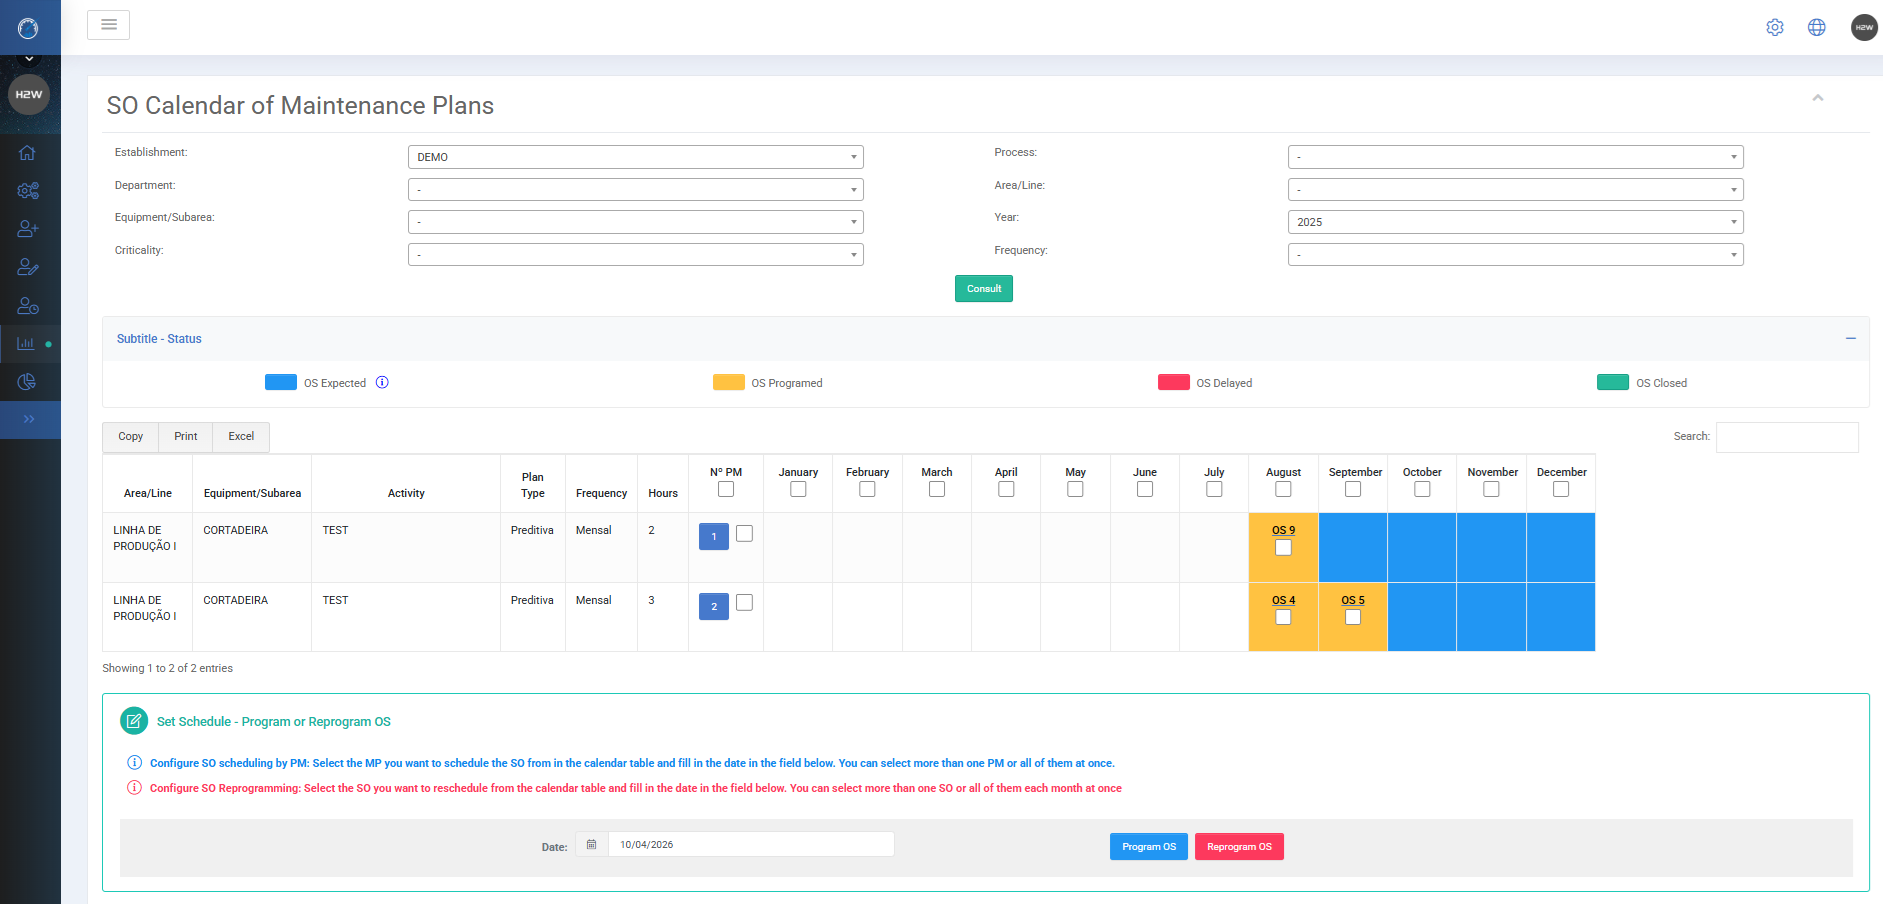The height and width of the screenshot is (904, 1883).
Task: Click the globe language icon at top right
Action: pos(1816,27)
